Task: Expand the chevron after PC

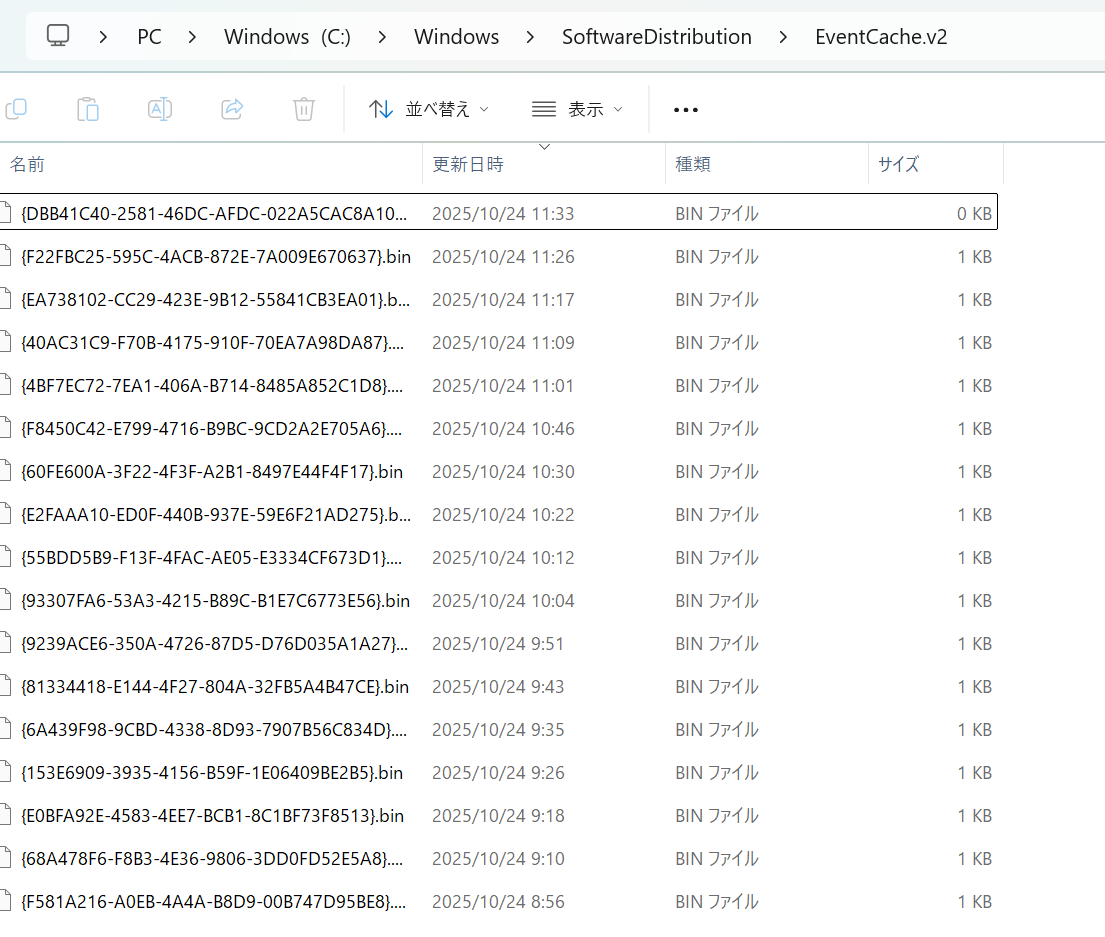Action: [x=192, y=37]
